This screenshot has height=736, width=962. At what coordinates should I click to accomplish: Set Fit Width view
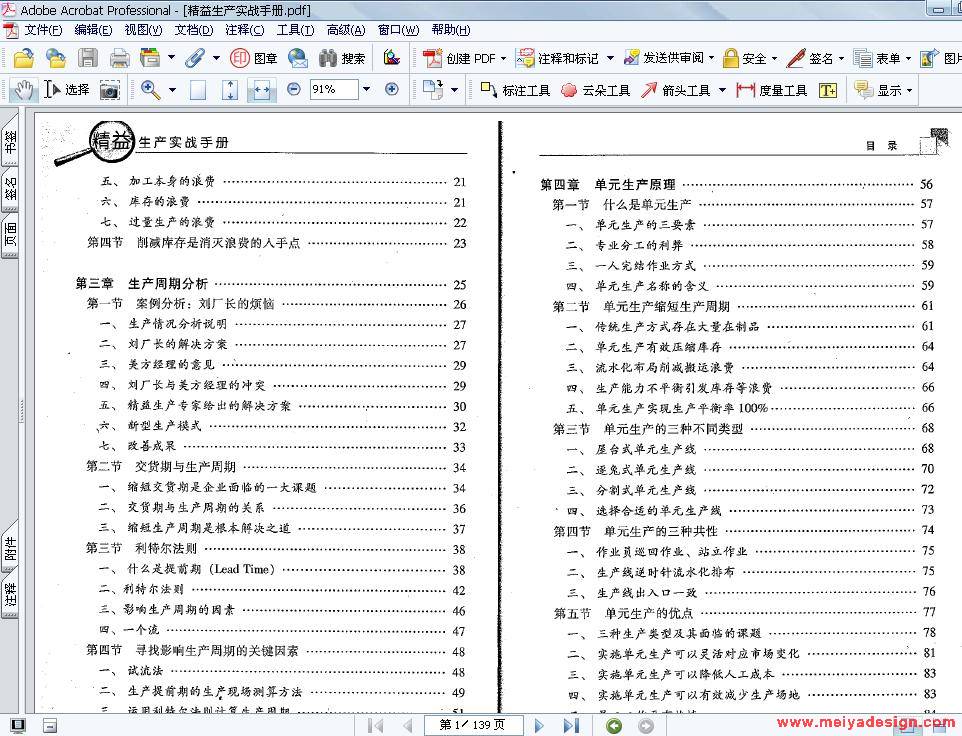[x=261, y=90]
